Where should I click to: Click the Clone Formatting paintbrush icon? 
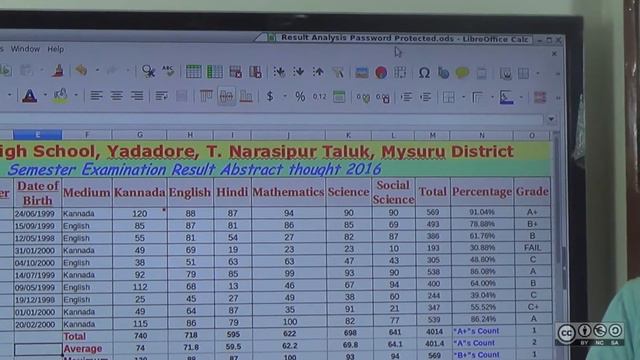click(58, 71)
